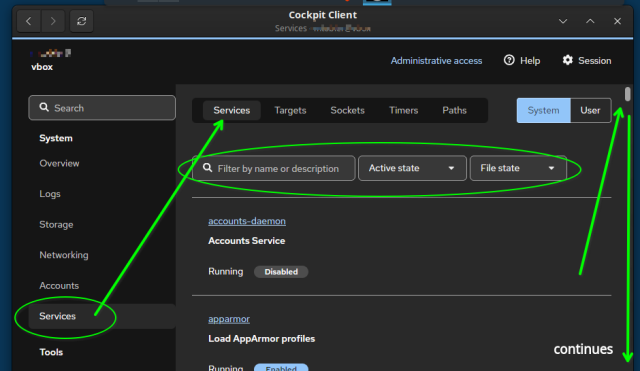Select System units toggle

(x=543, y=110)
